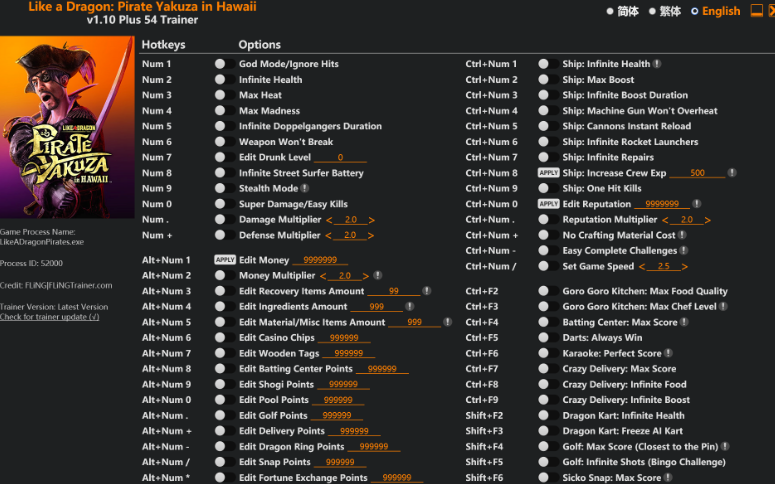Click info icon beside Edit Recovery Items Amount
775x484 pixels.
pos(427,291)
